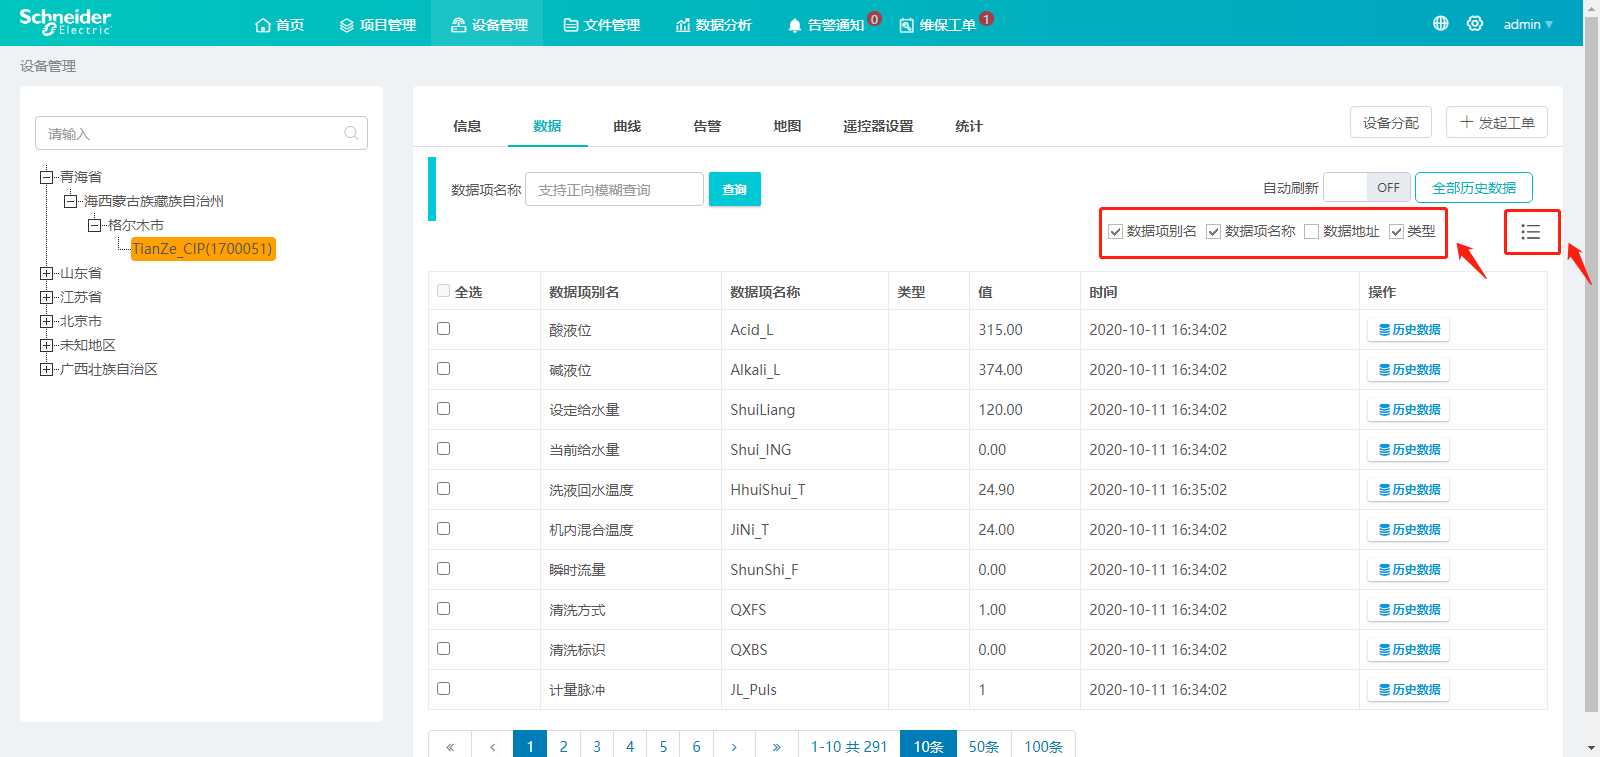Open the column list view icon
1600x757 pixels.
[x=1531, y=232]
